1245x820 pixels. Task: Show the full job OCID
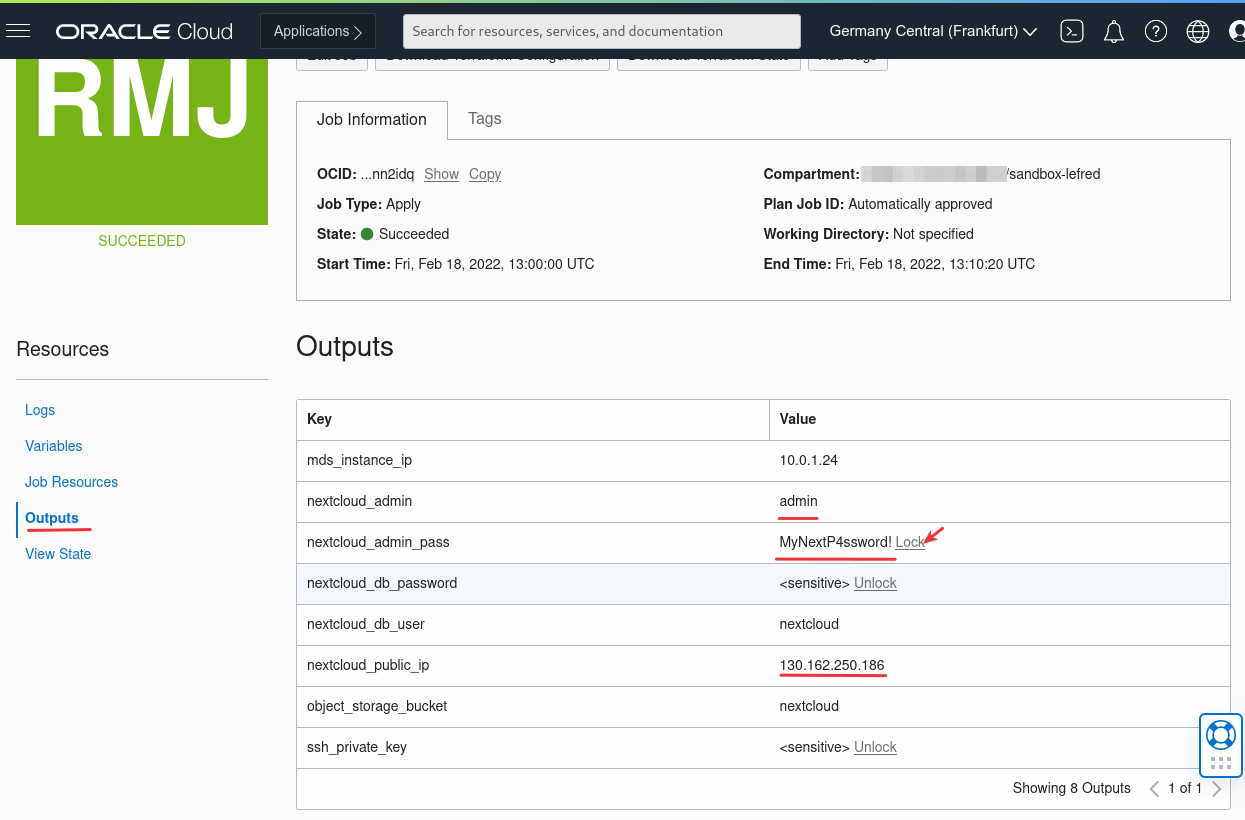coord(441,174)
